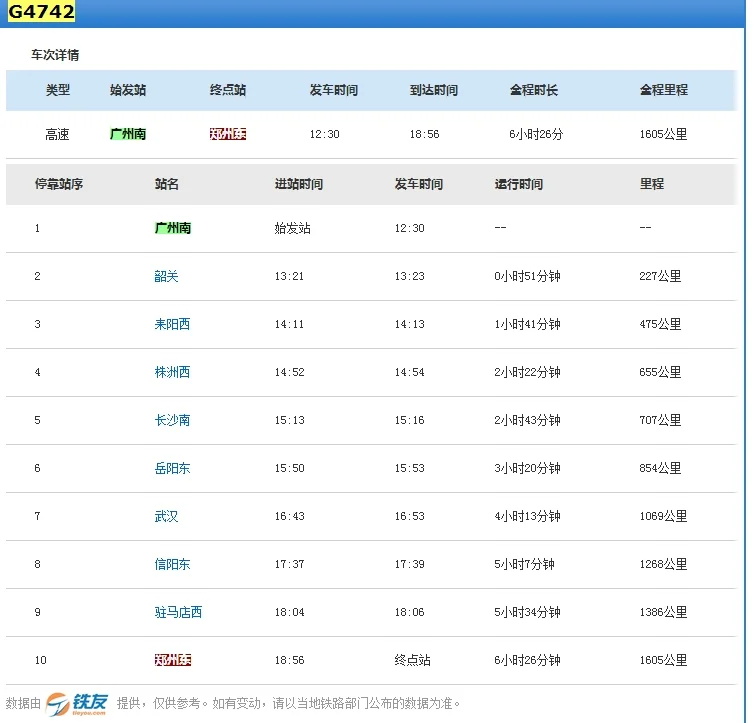The height and width of the screenshot is (723, 755).
Task: Click the 终点站 cell in row 10
Action: coord(412,660)
